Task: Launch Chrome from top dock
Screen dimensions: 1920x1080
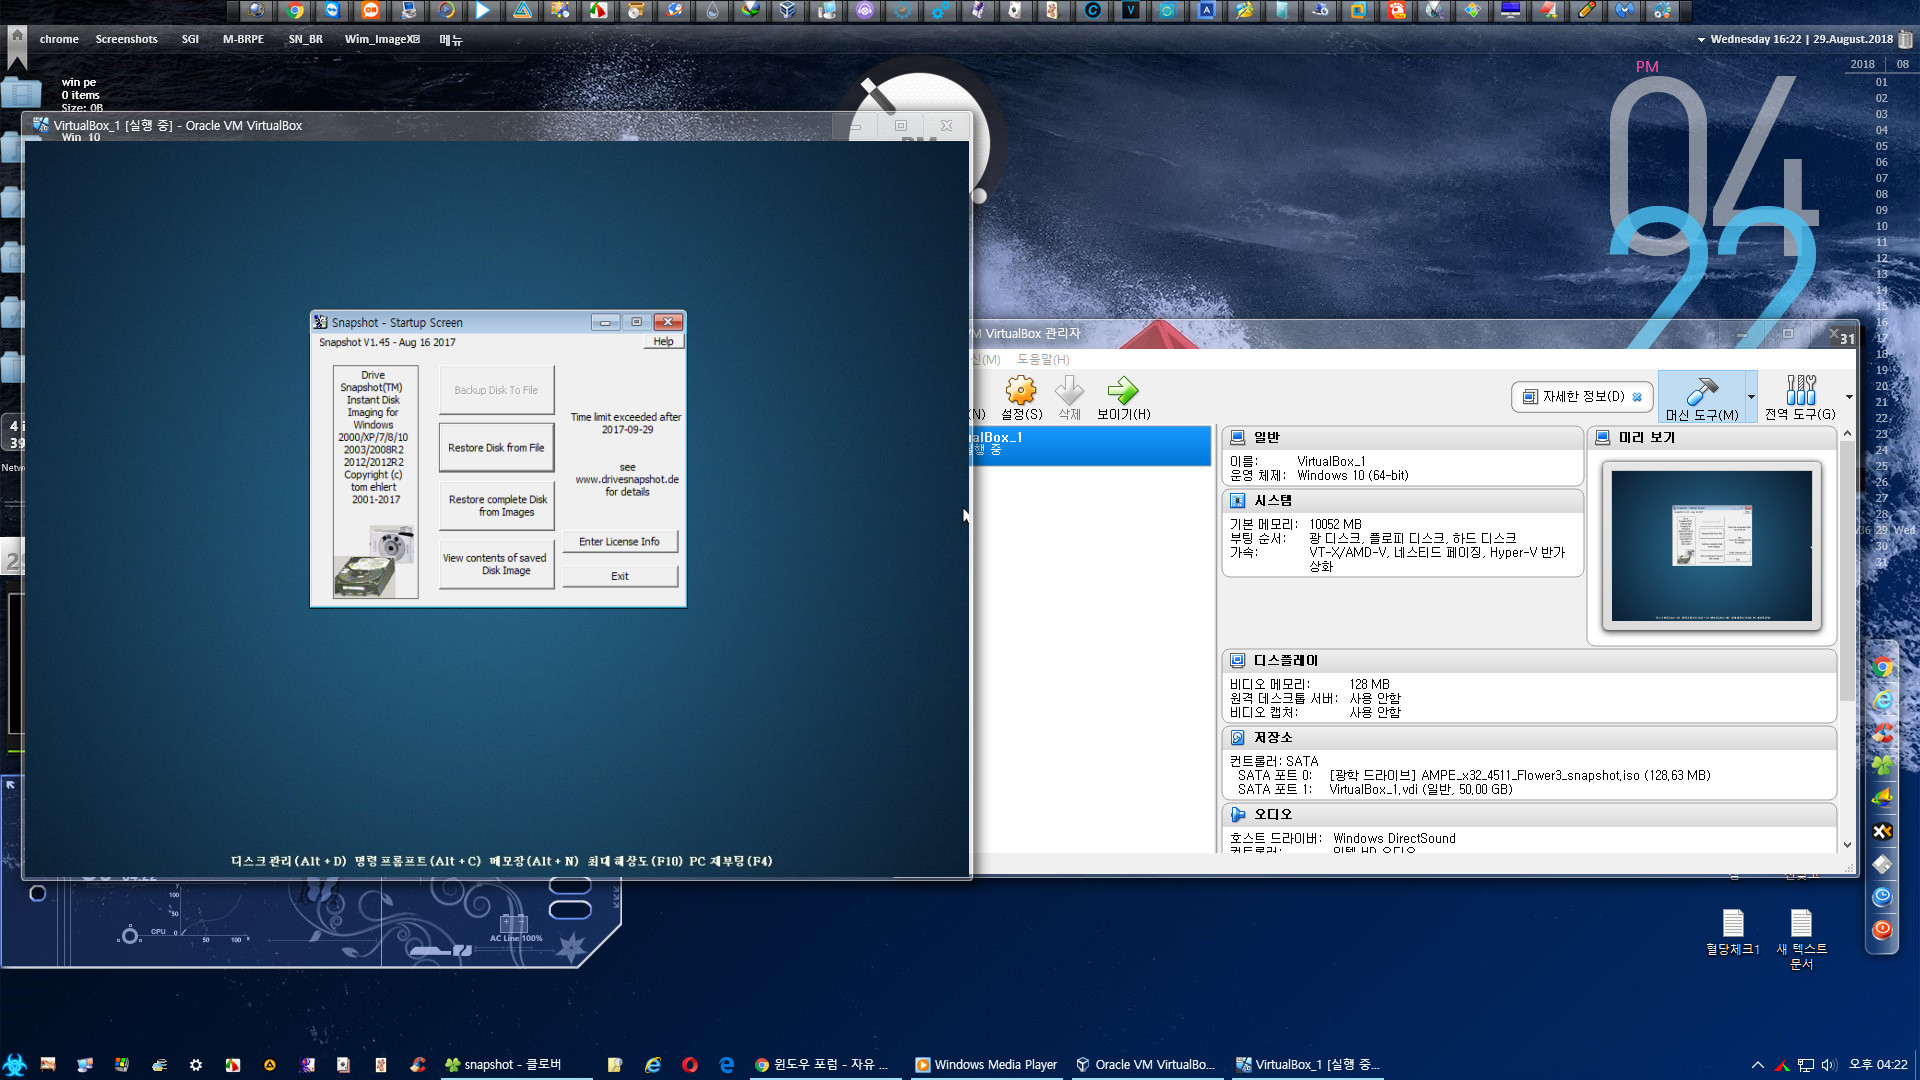Action: point(295,11)
